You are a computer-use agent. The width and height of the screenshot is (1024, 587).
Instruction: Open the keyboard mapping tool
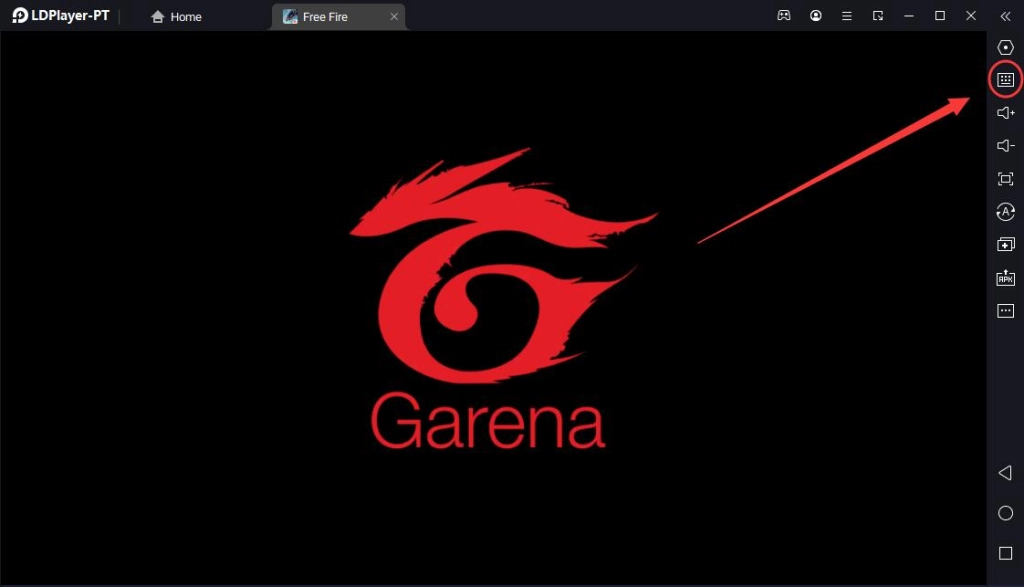pos(1005,80)
